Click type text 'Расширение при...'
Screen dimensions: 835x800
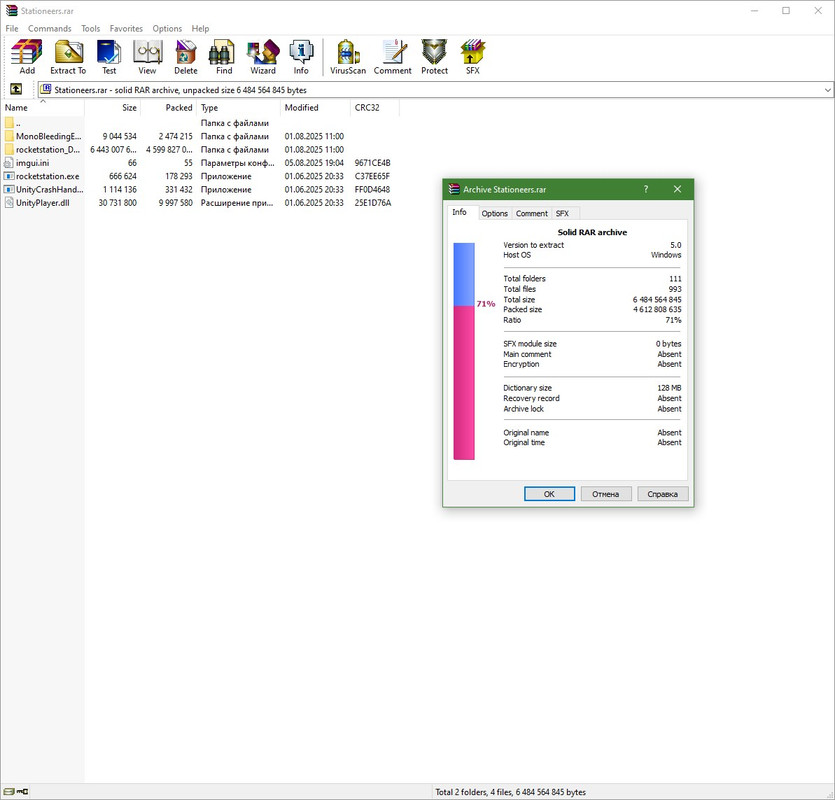point(237,203)
